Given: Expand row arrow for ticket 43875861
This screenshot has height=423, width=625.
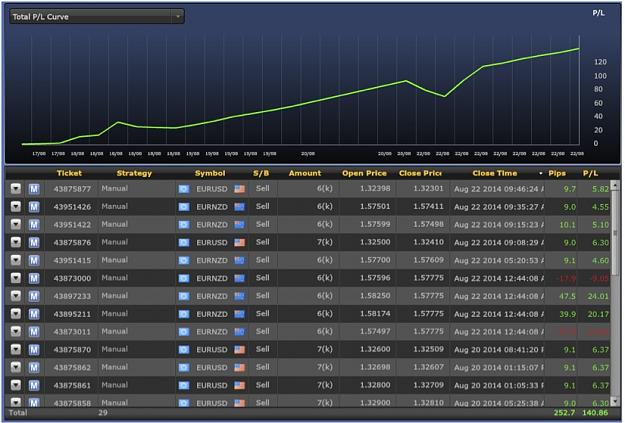Looking at the screenshot, I should click(x=16, y=385).
